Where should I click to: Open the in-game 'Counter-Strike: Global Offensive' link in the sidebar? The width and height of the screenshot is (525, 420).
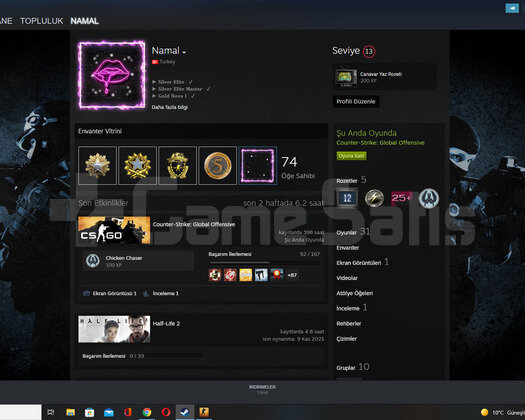(380, 143)
